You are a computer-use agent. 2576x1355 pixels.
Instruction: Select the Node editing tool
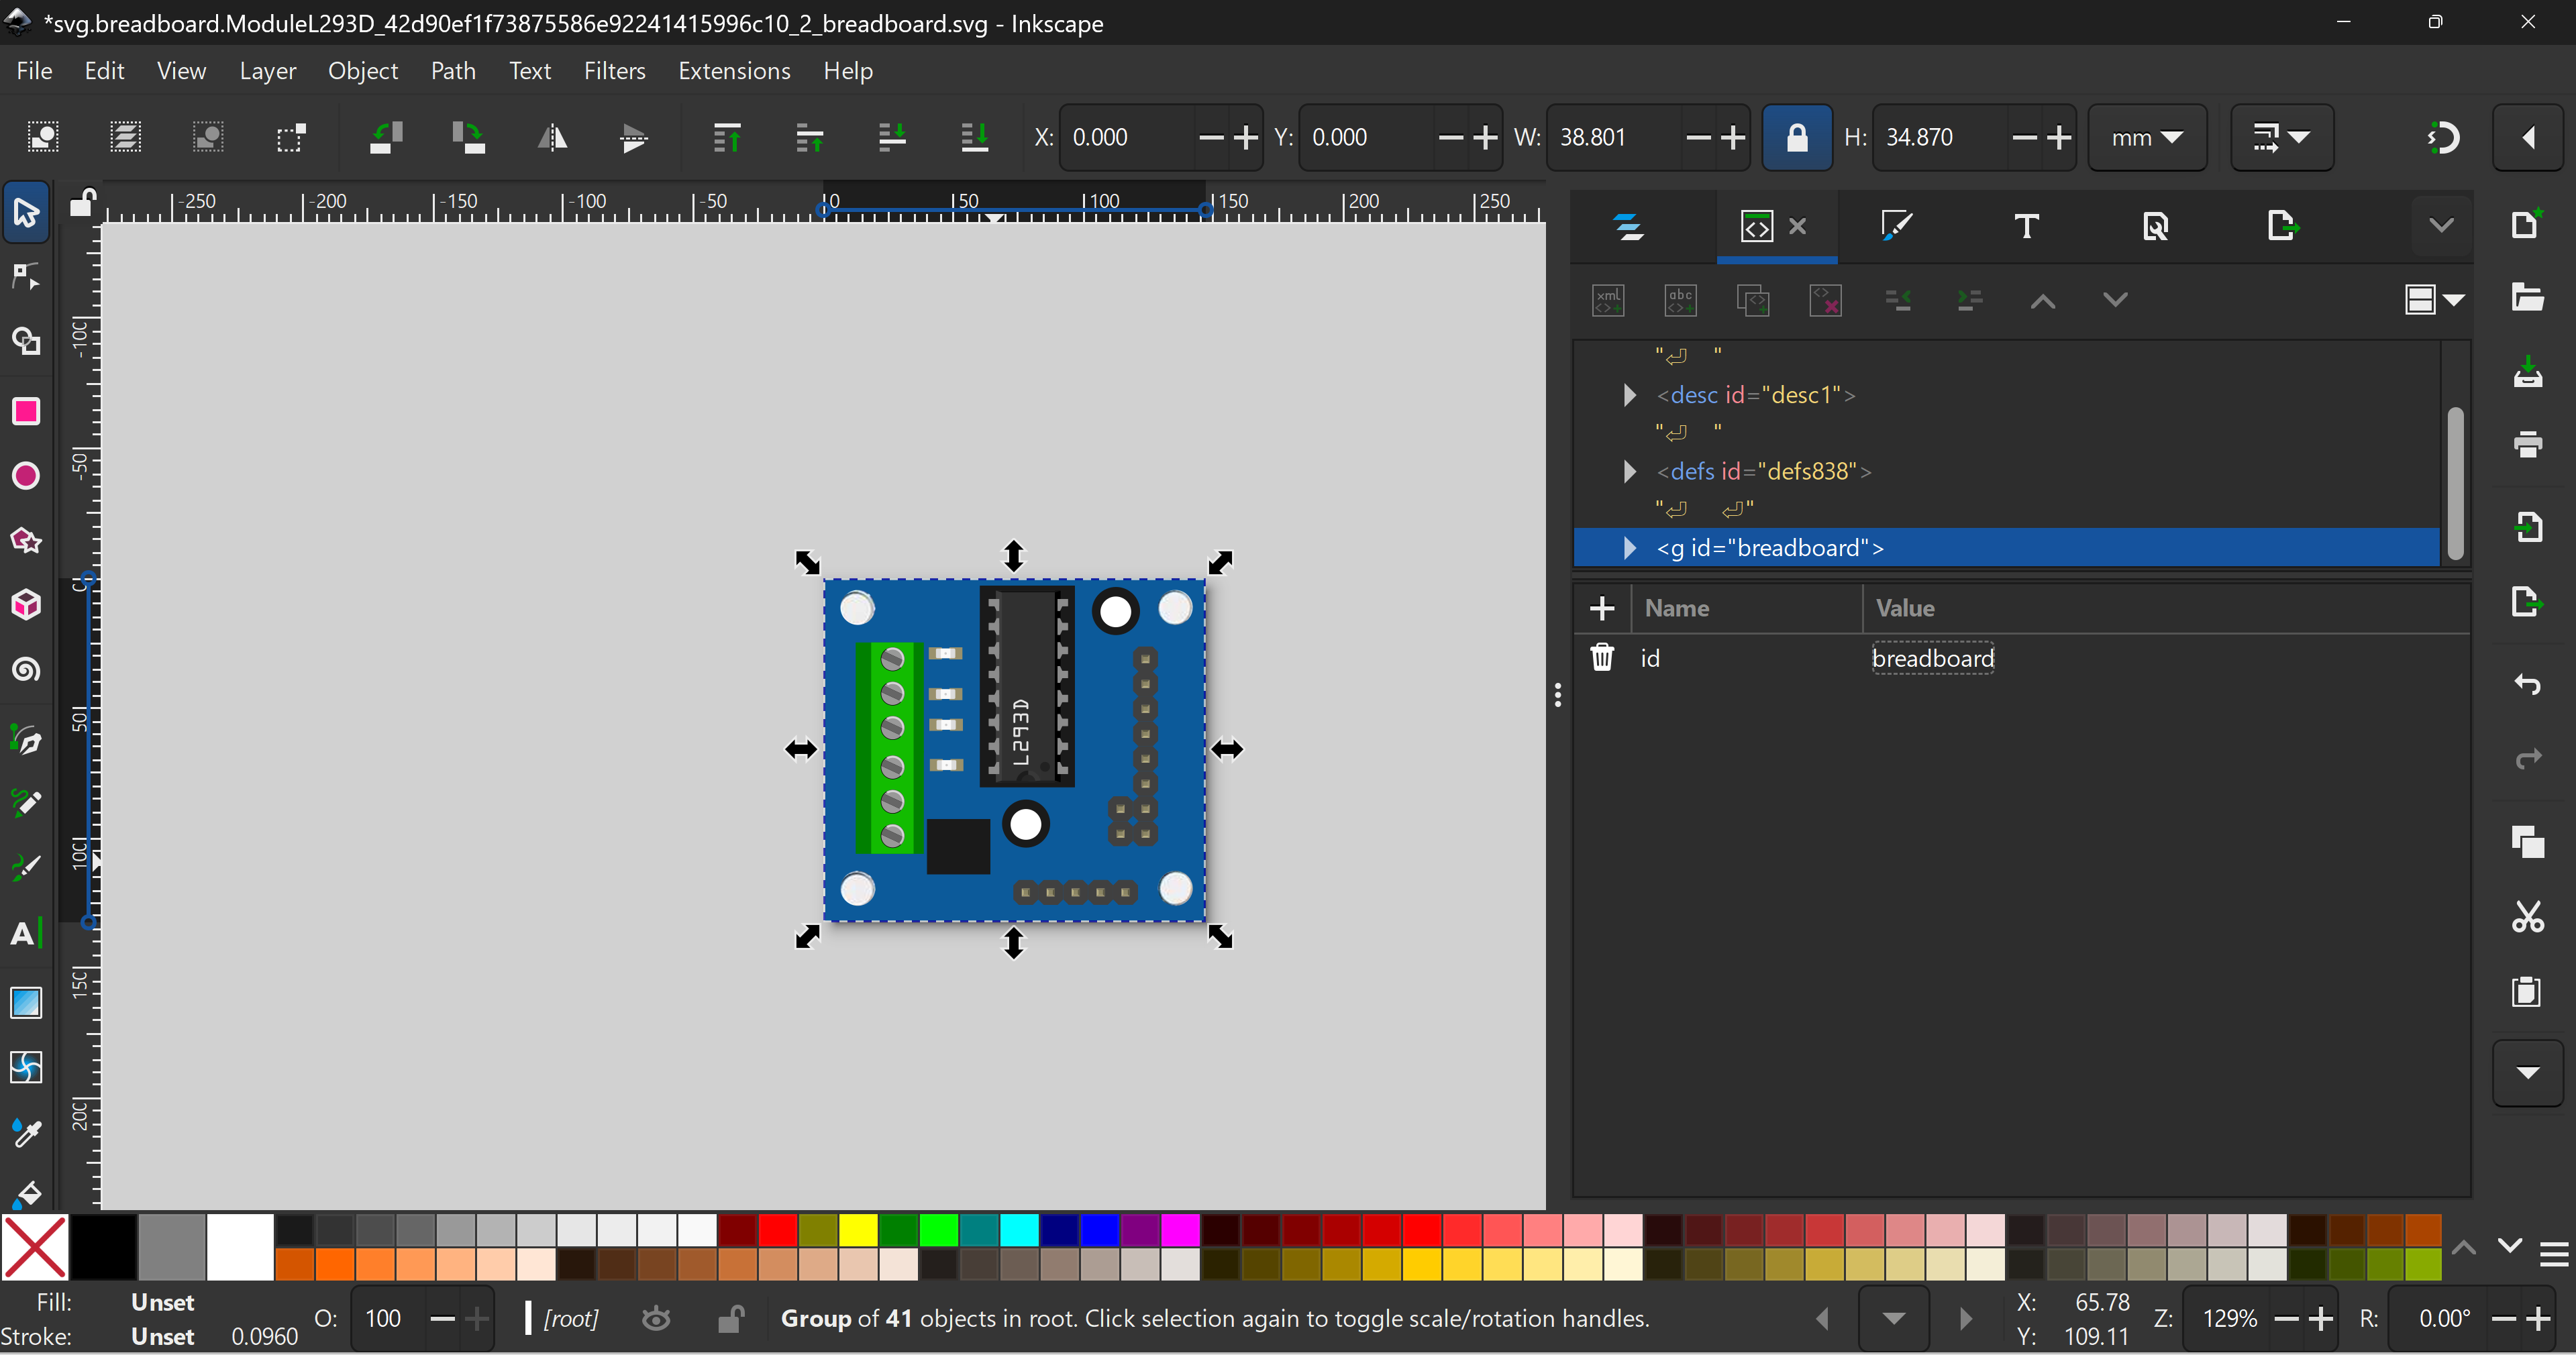coord(26,277)
